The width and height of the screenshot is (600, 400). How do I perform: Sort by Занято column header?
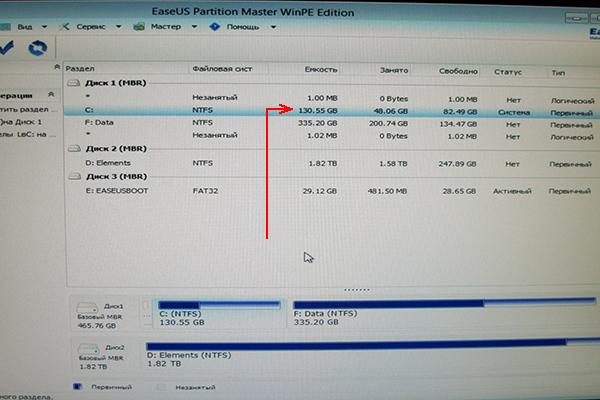(x=394, y=70)
